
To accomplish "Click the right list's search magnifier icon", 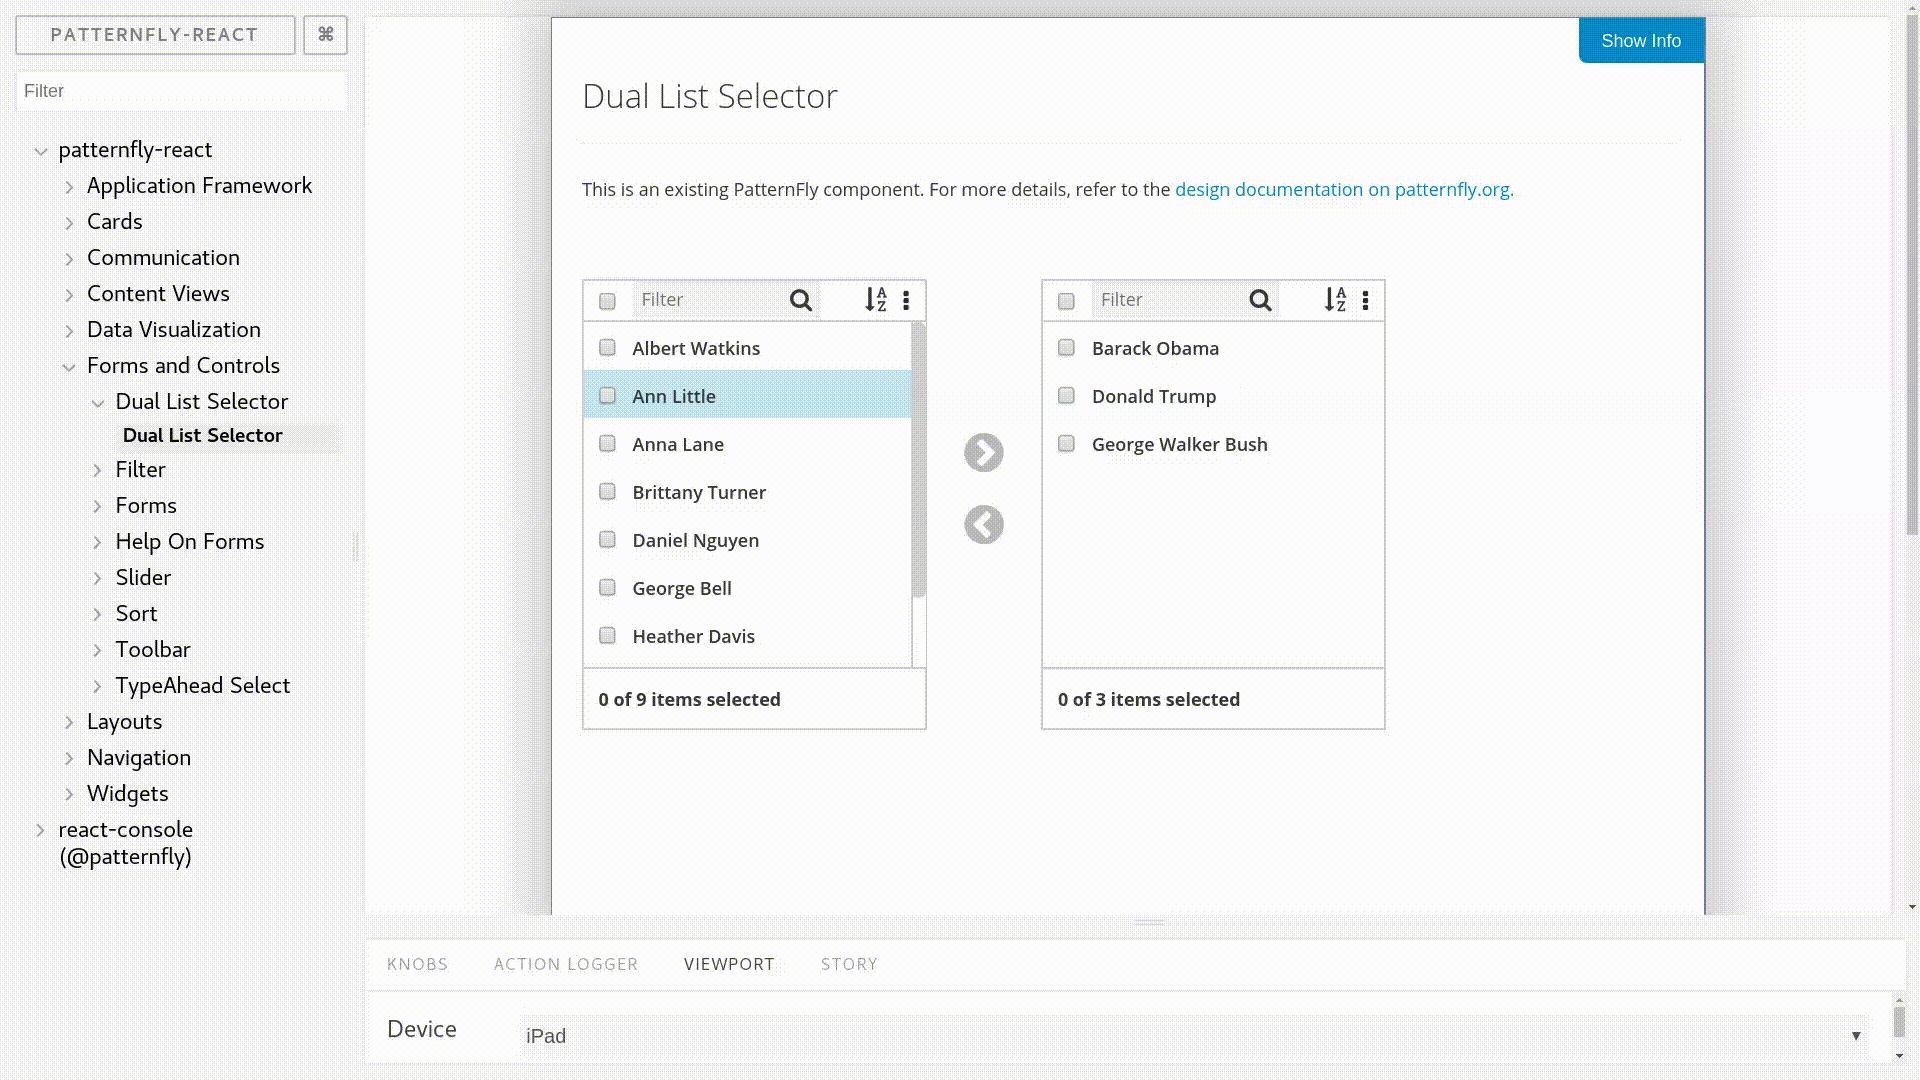I will coord(1260,300).
